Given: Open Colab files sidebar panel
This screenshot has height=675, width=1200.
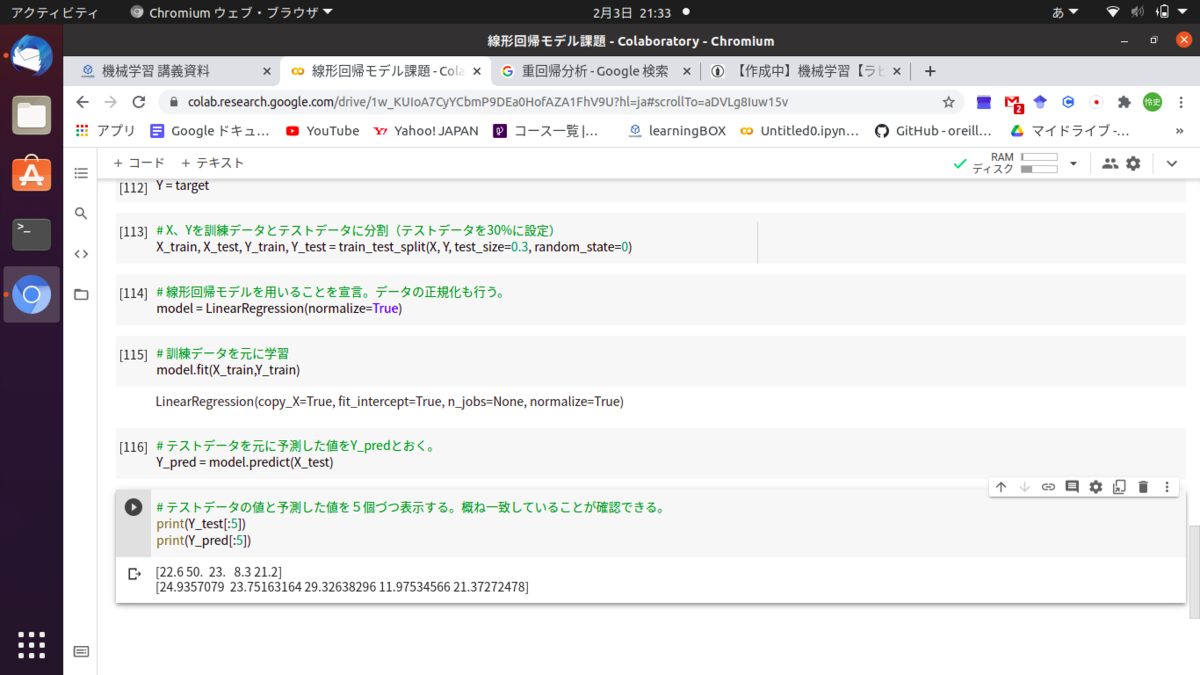Looking at the screenshot, I should coord(81,294).
